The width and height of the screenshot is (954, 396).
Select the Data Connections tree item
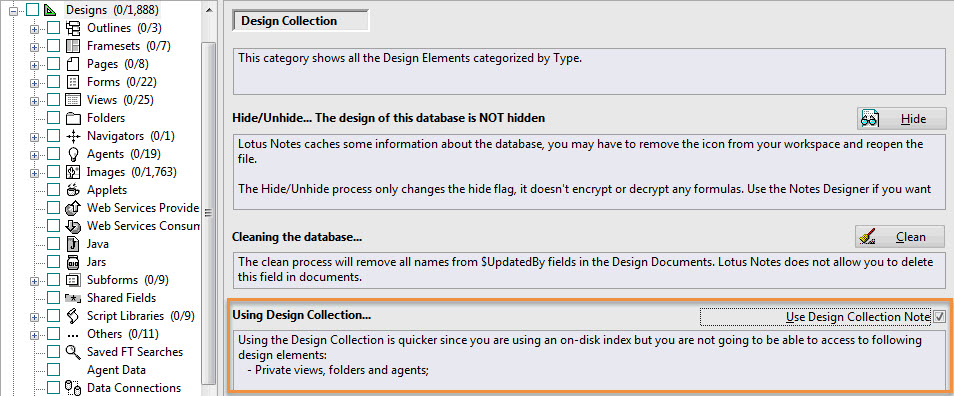click(134, 388)
